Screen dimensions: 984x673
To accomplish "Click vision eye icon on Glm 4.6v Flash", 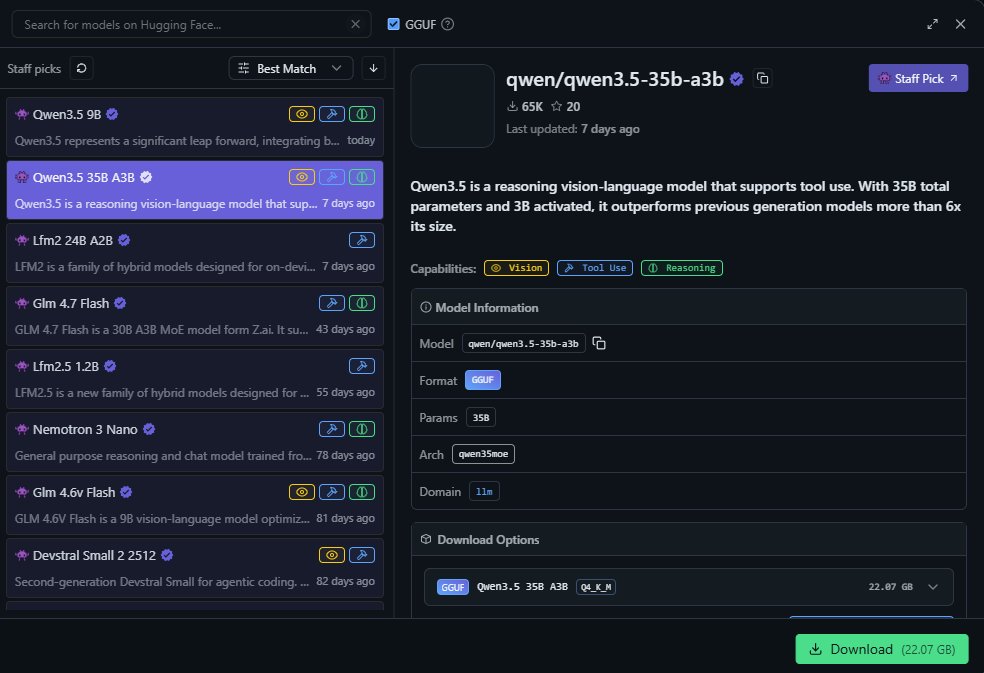I will [302, 492].
